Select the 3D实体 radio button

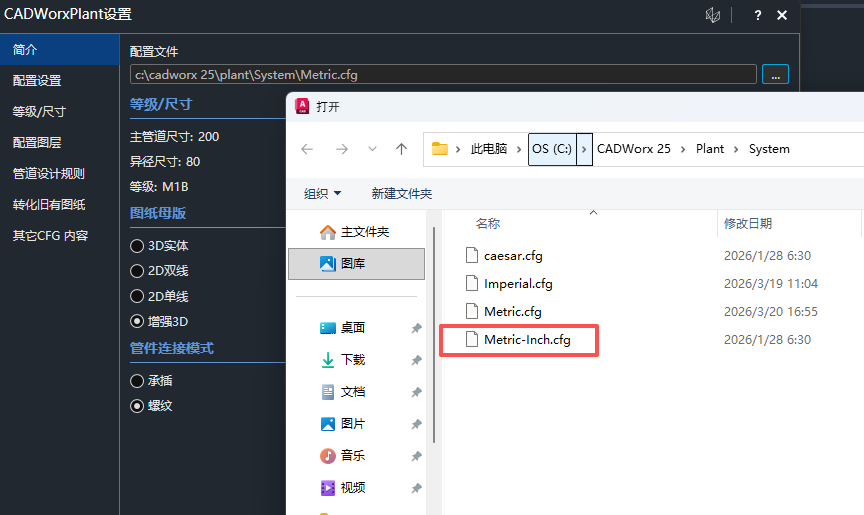pyautogui.click(x=137, y=246)
